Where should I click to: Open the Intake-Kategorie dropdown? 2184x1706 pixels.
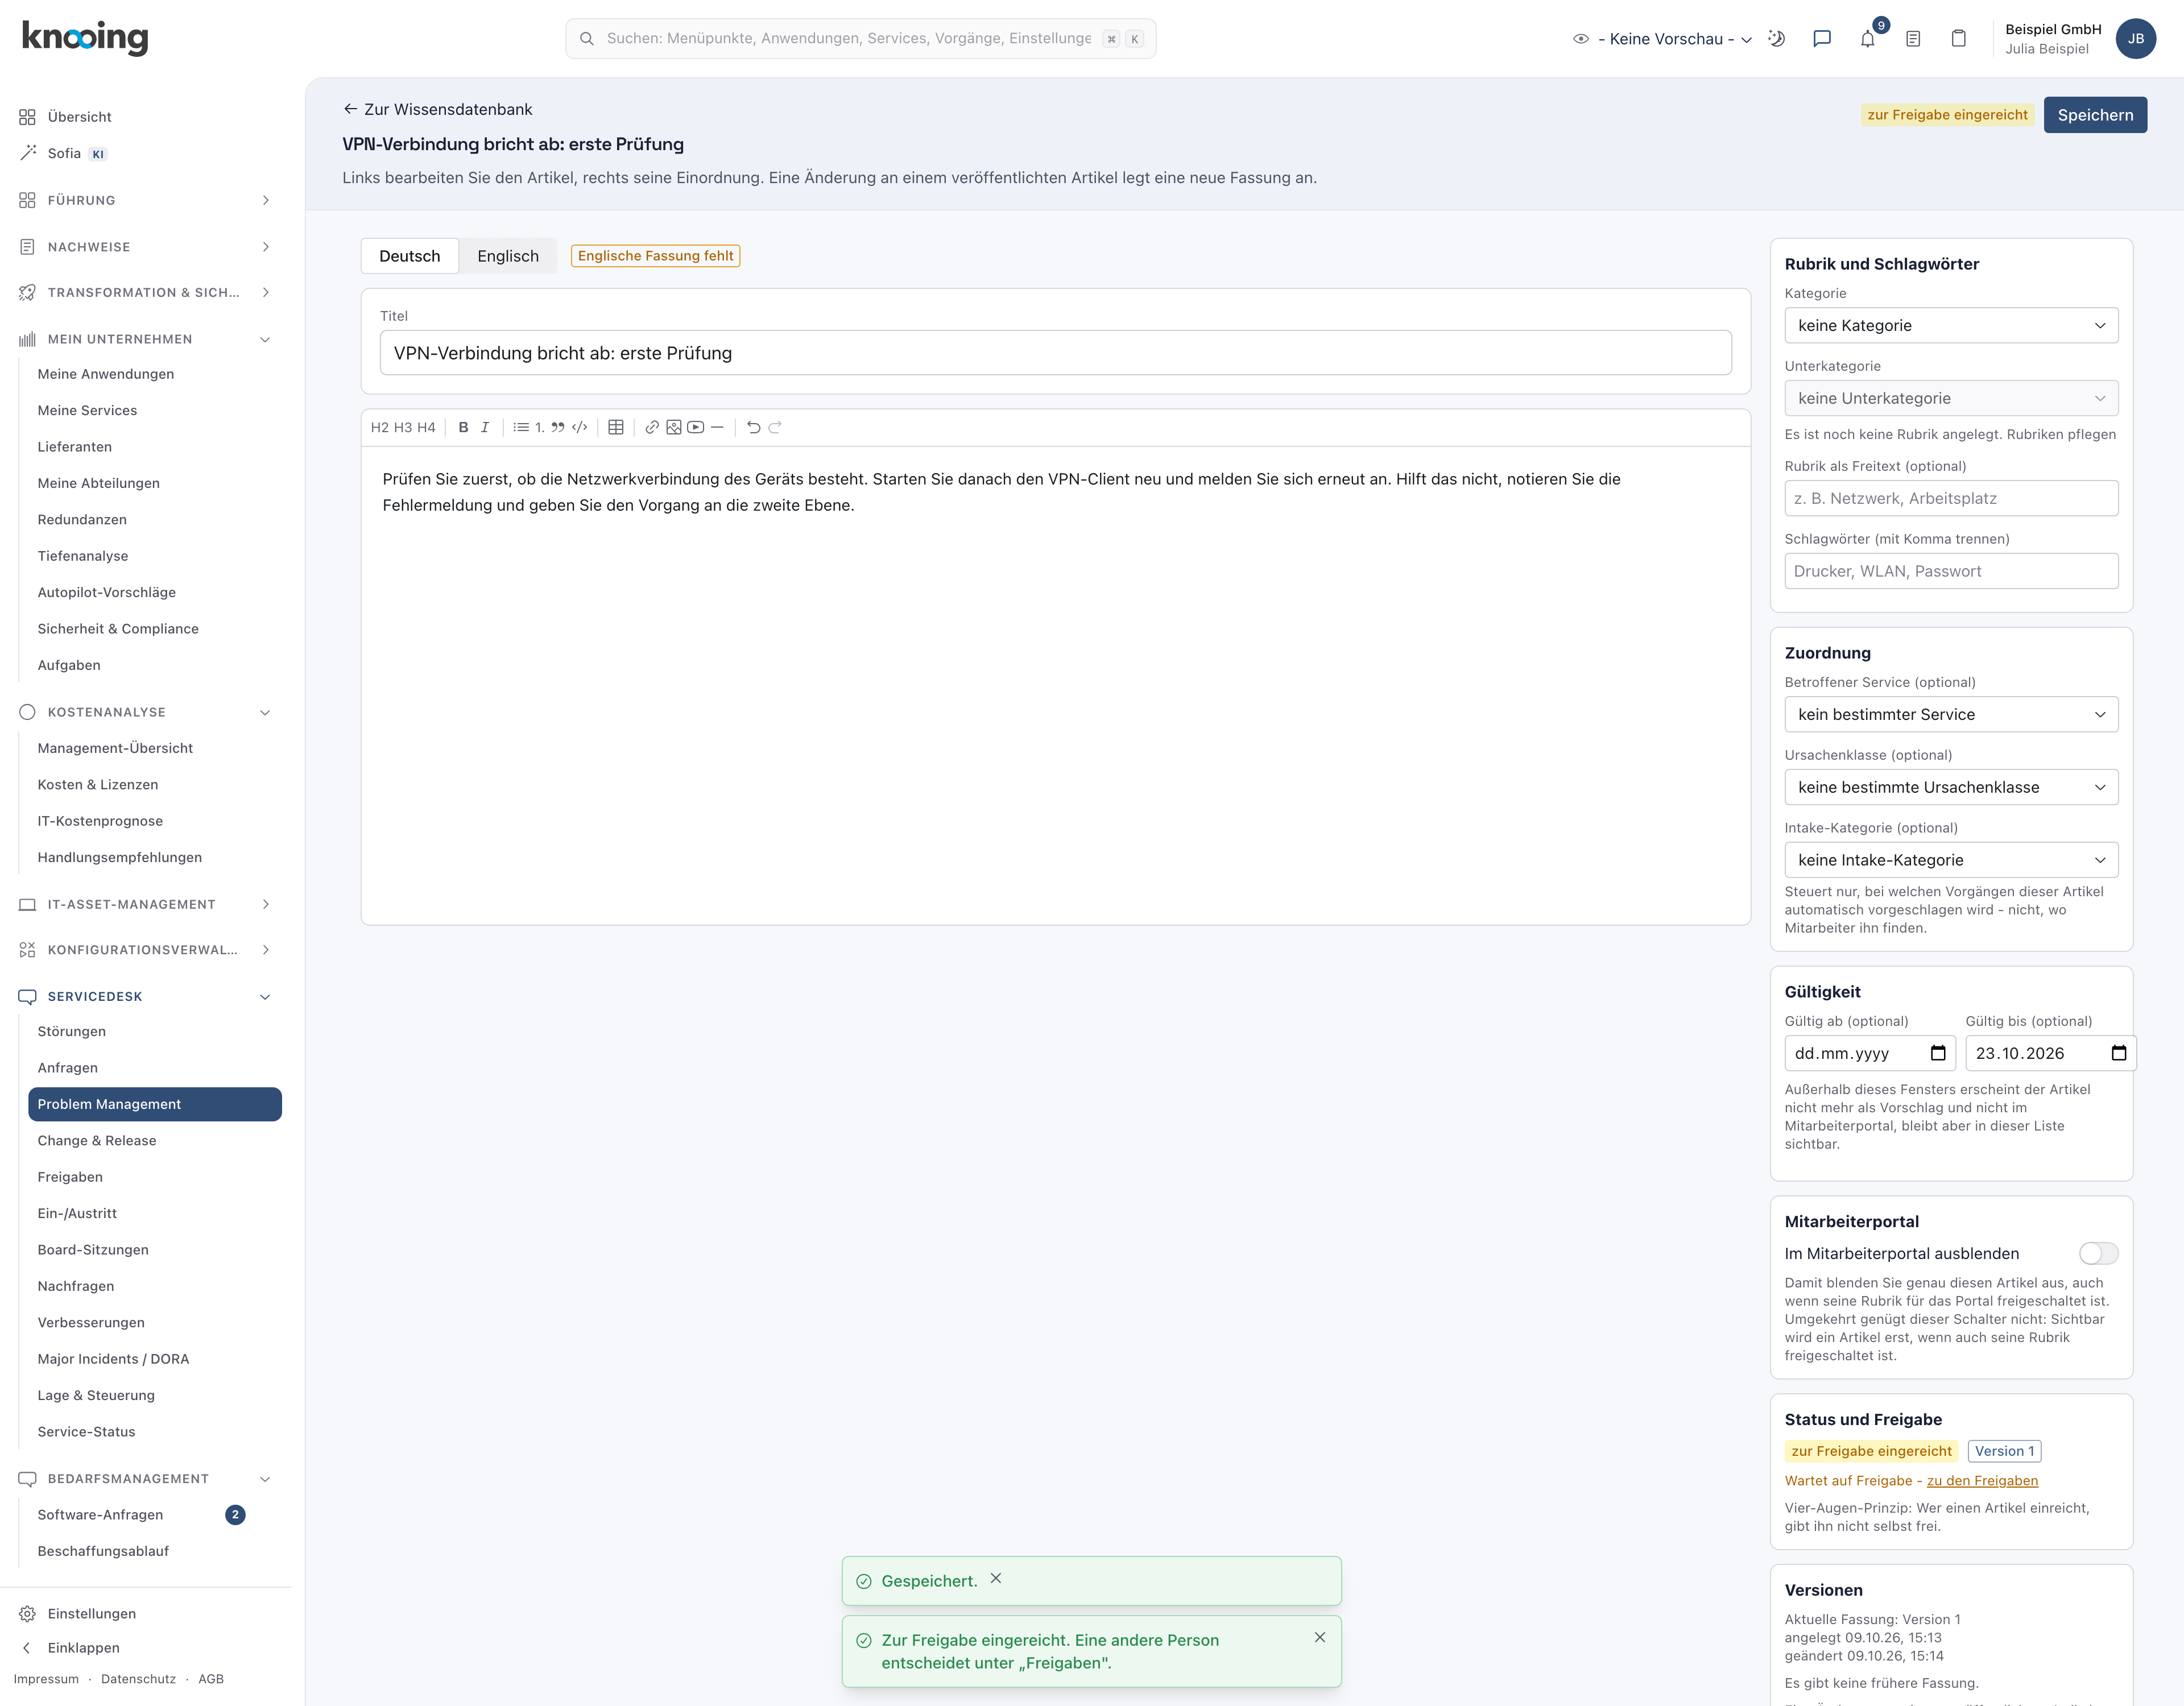pyautogui.click(x=1951, y=860)
